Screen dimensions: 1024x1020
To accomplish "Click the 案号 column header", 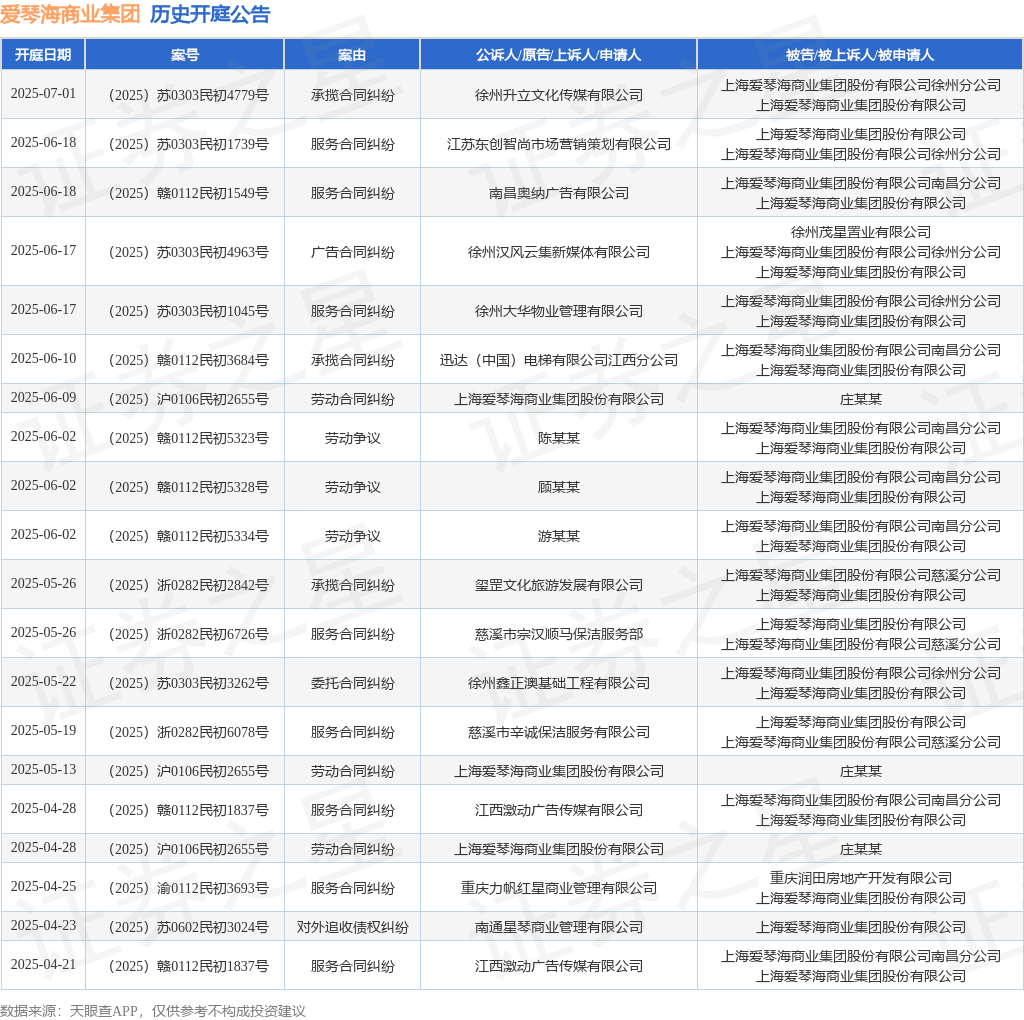I will click(185, 55).
